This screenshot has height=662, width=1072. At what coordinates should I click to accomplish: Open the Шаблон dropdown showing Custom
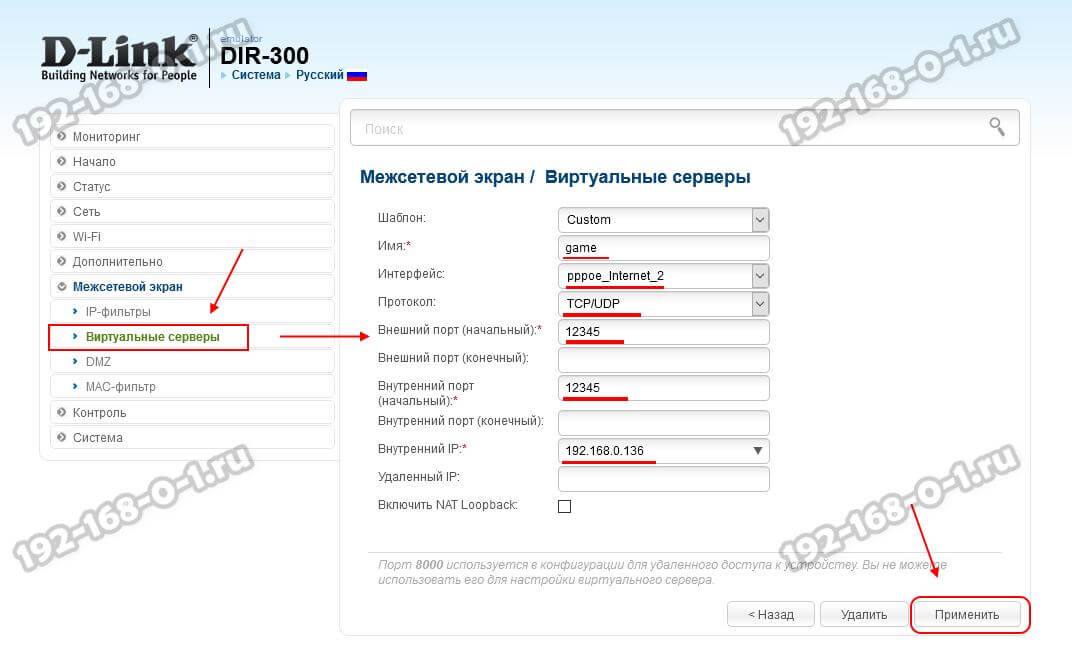click(664, 220)
